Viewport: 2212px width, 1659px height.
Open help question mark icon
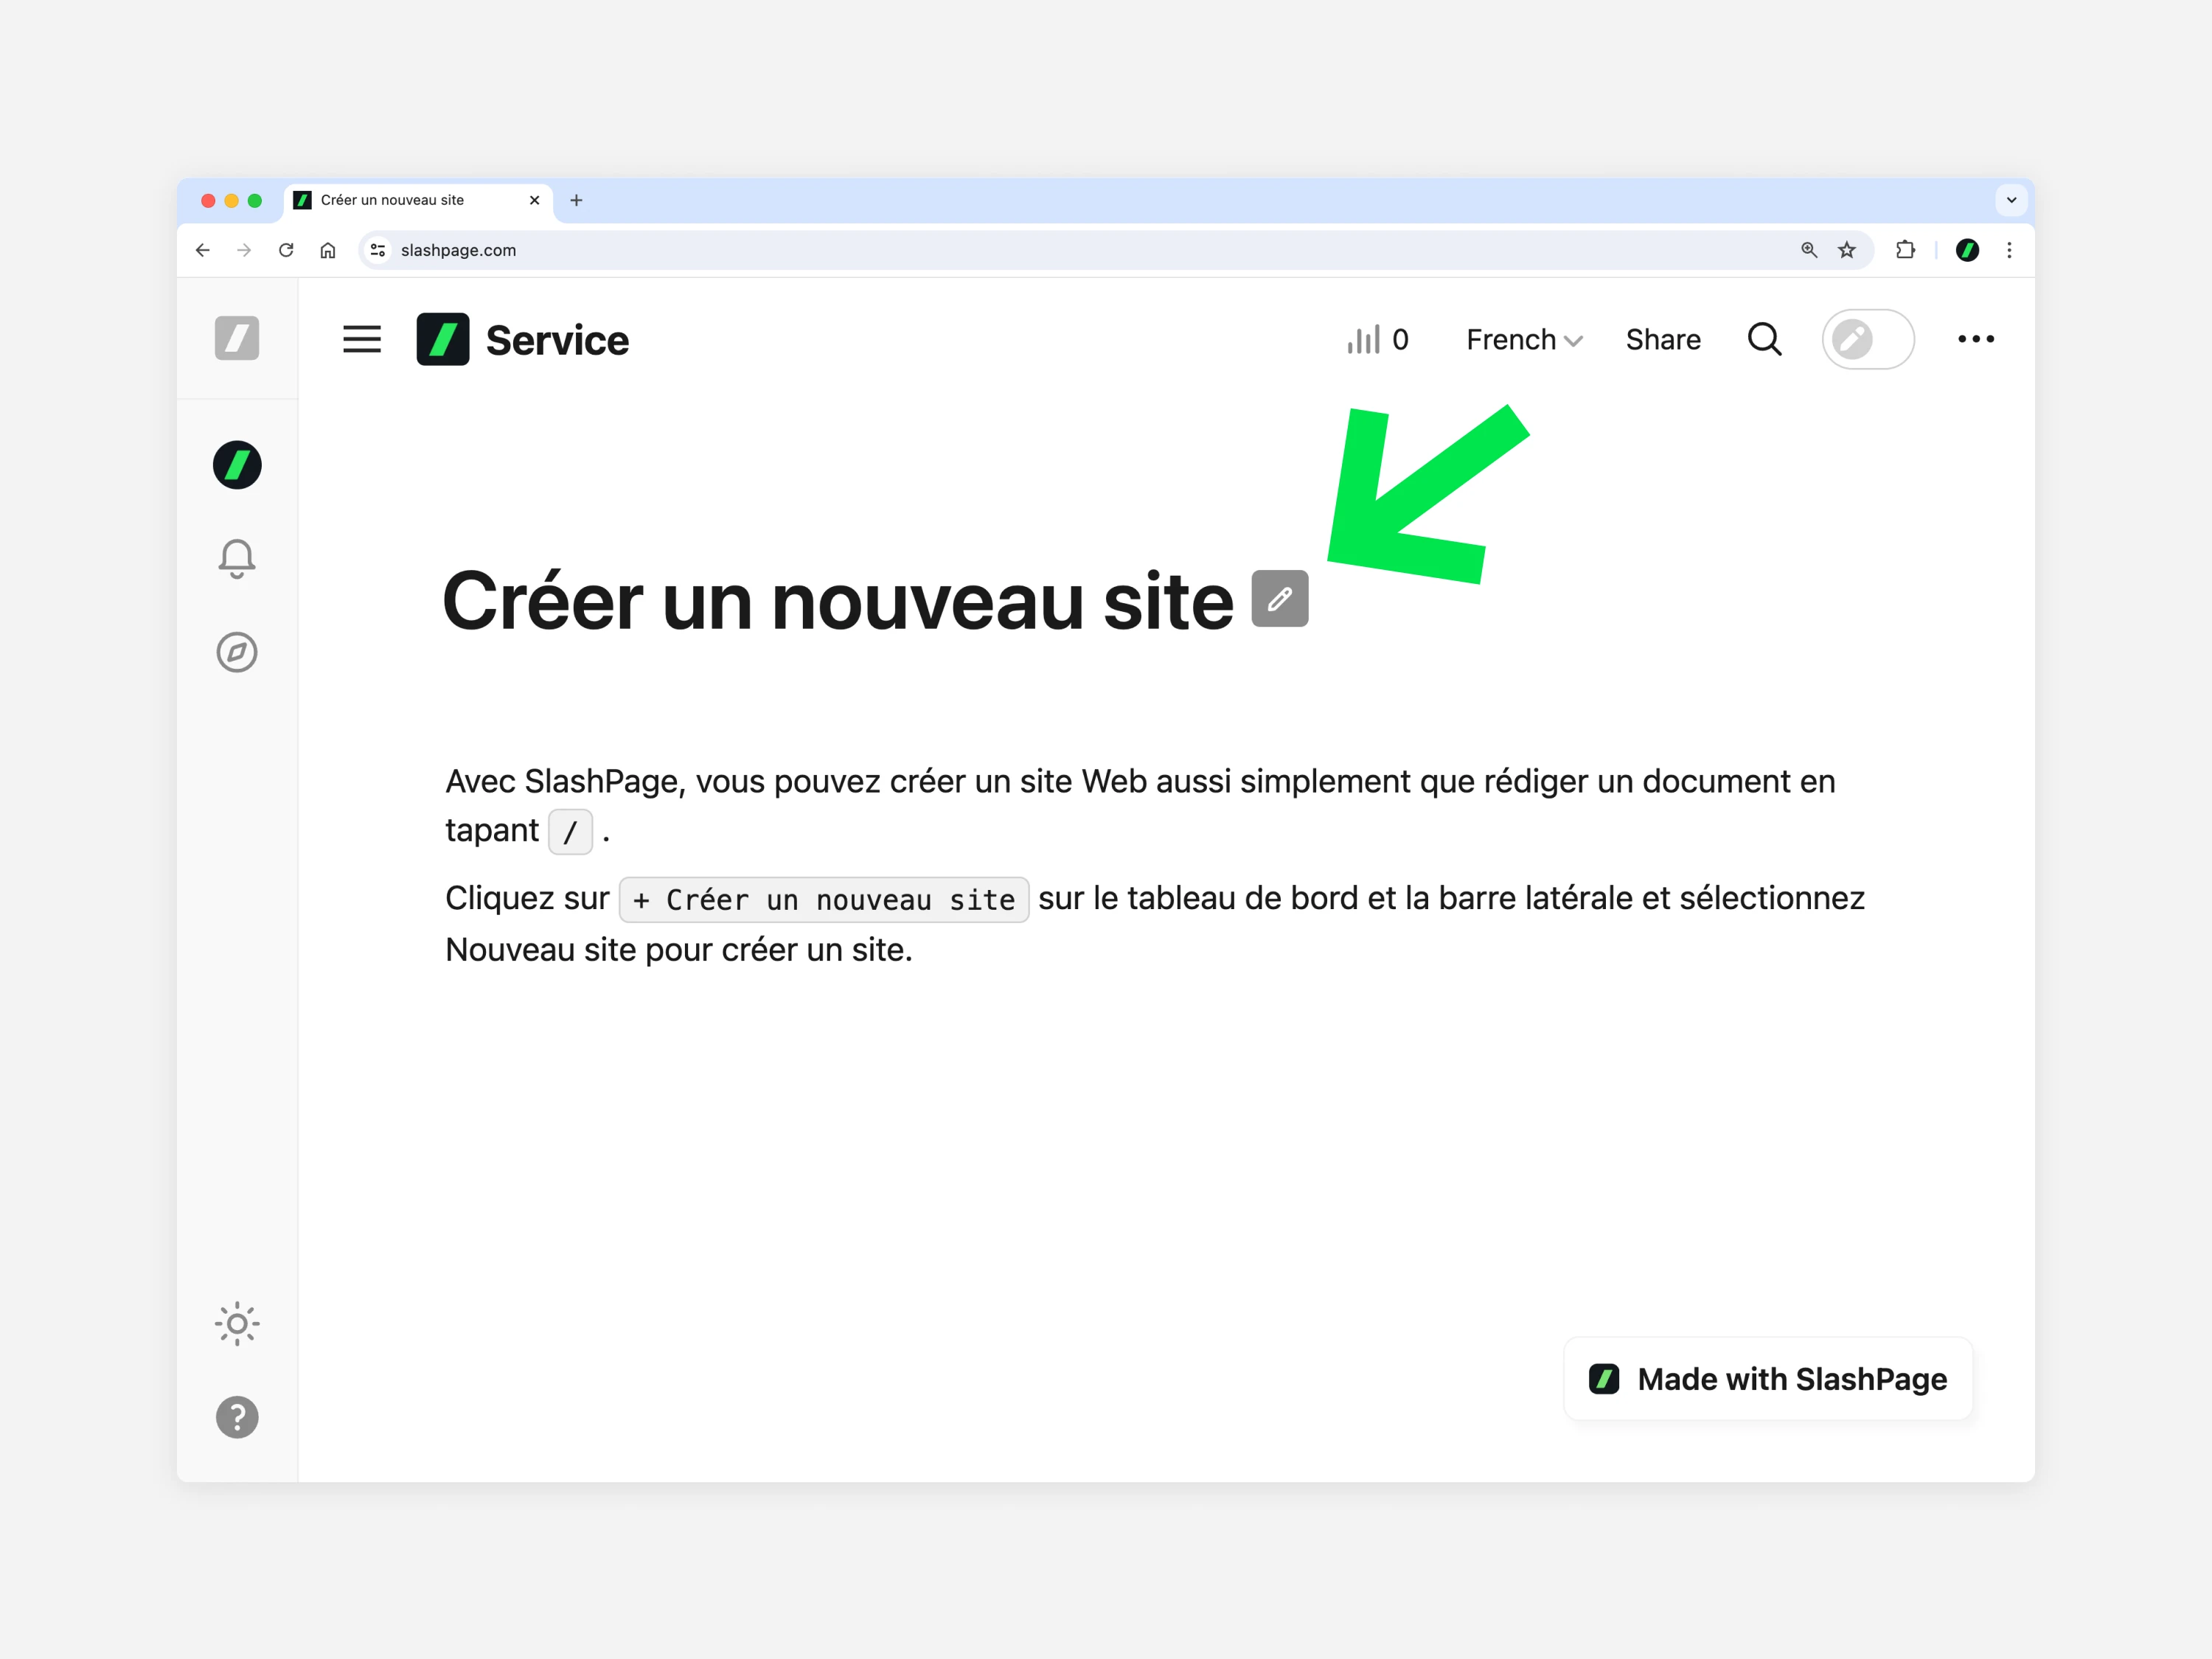point(237,1417)
